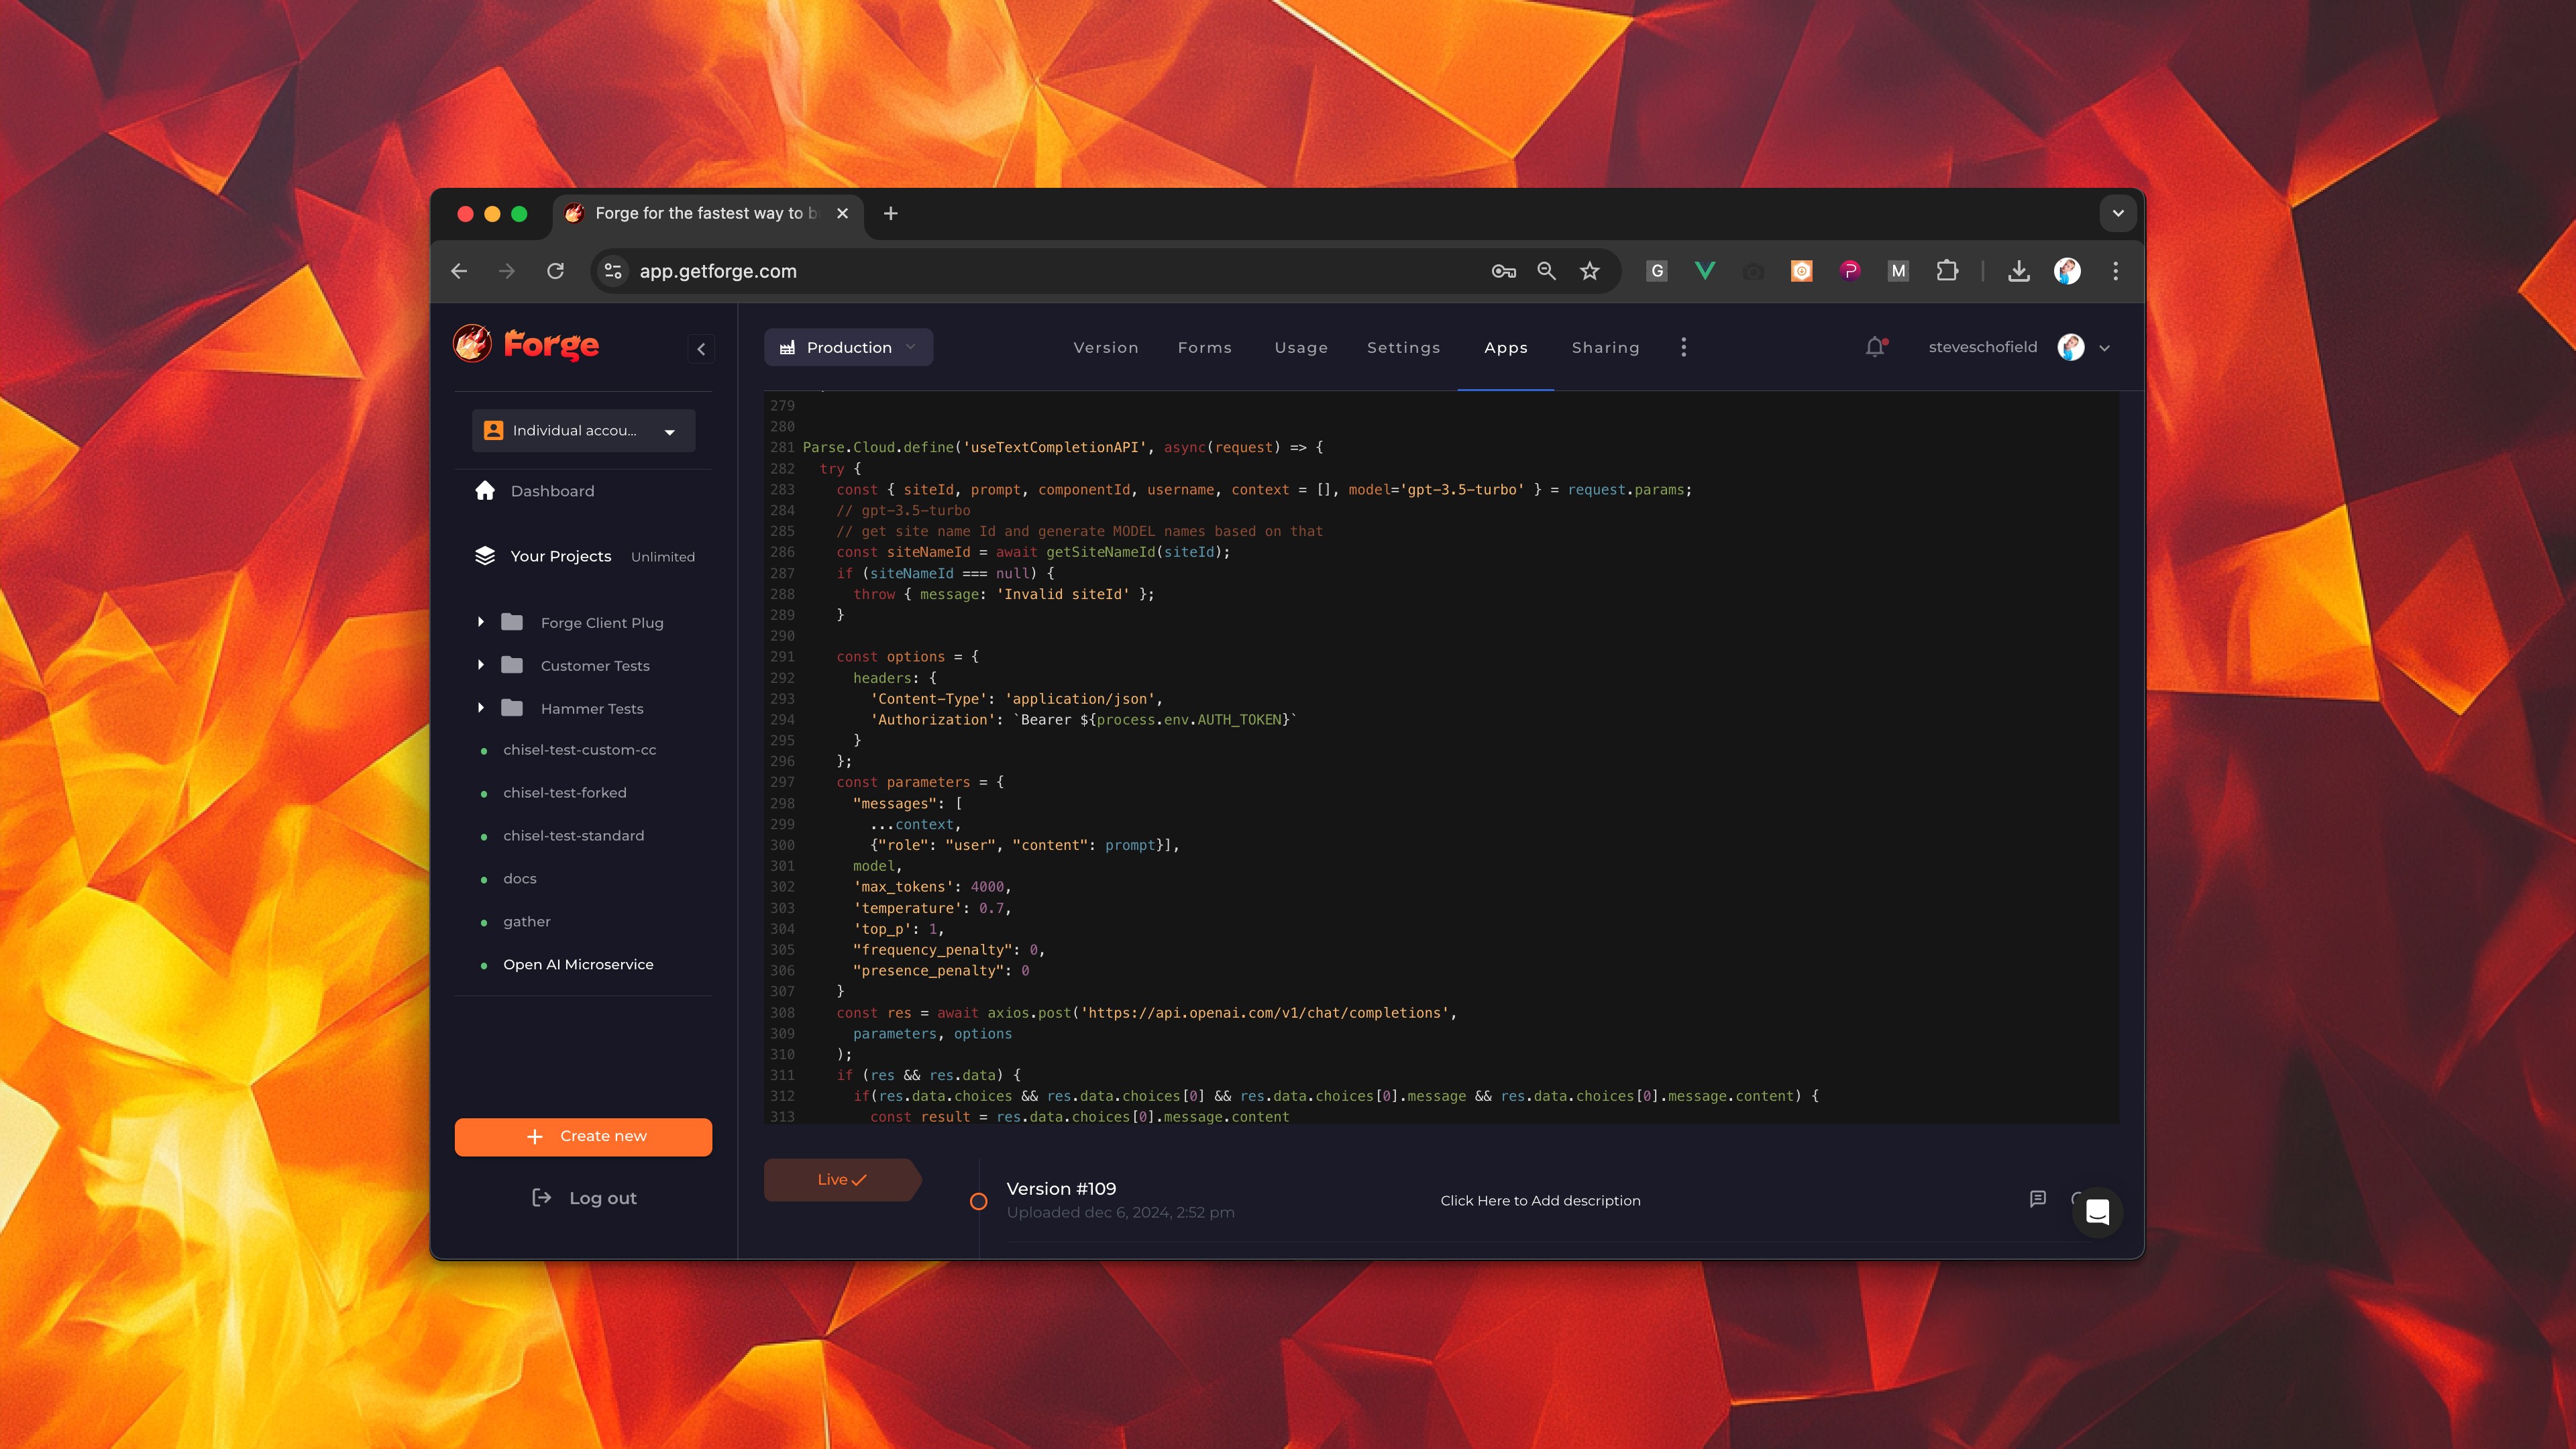
Task: Select the chisel-test-forked project
Action: click(x=565, y=793)
